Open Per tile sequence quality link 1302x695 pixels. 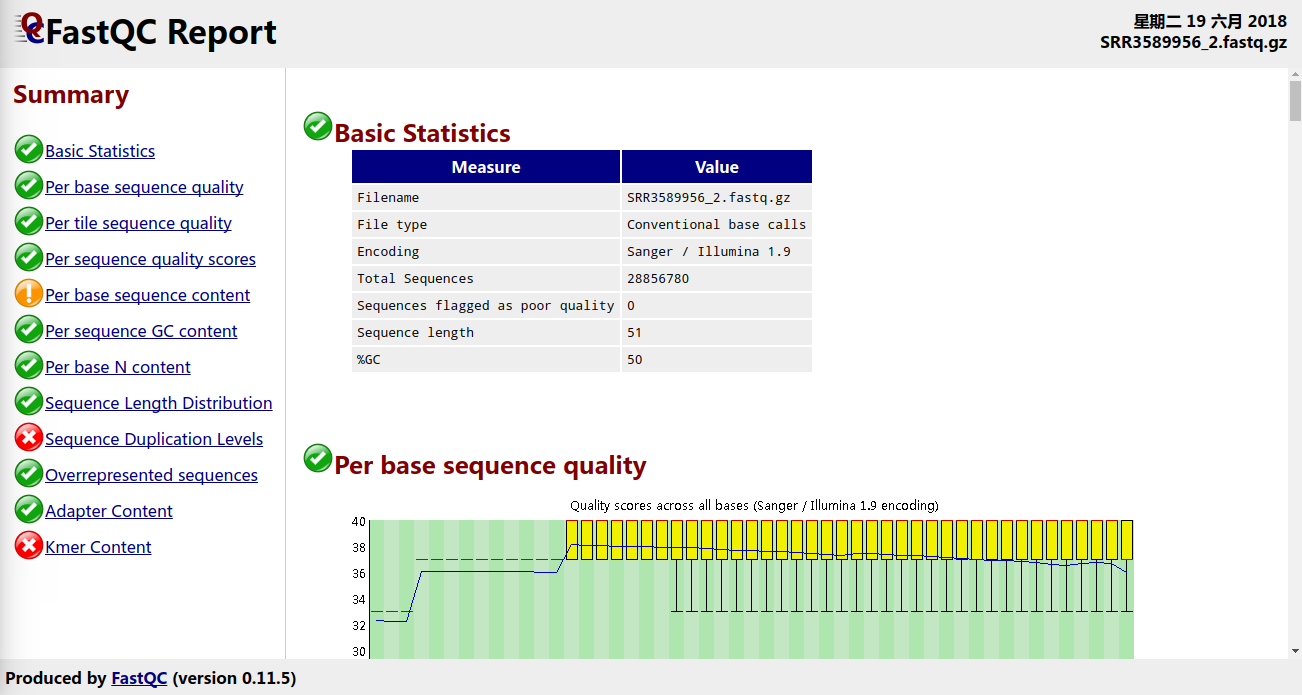click(138, 223)
